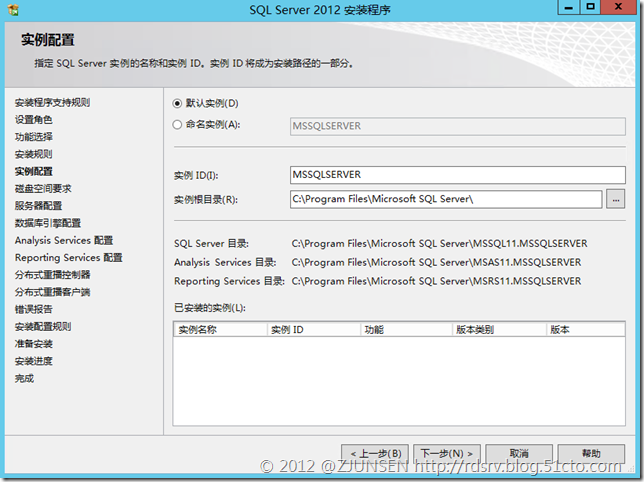Maximize the SQL Server 2012 setup window
The image size is (644, 482).
click(x=591, y=7)
